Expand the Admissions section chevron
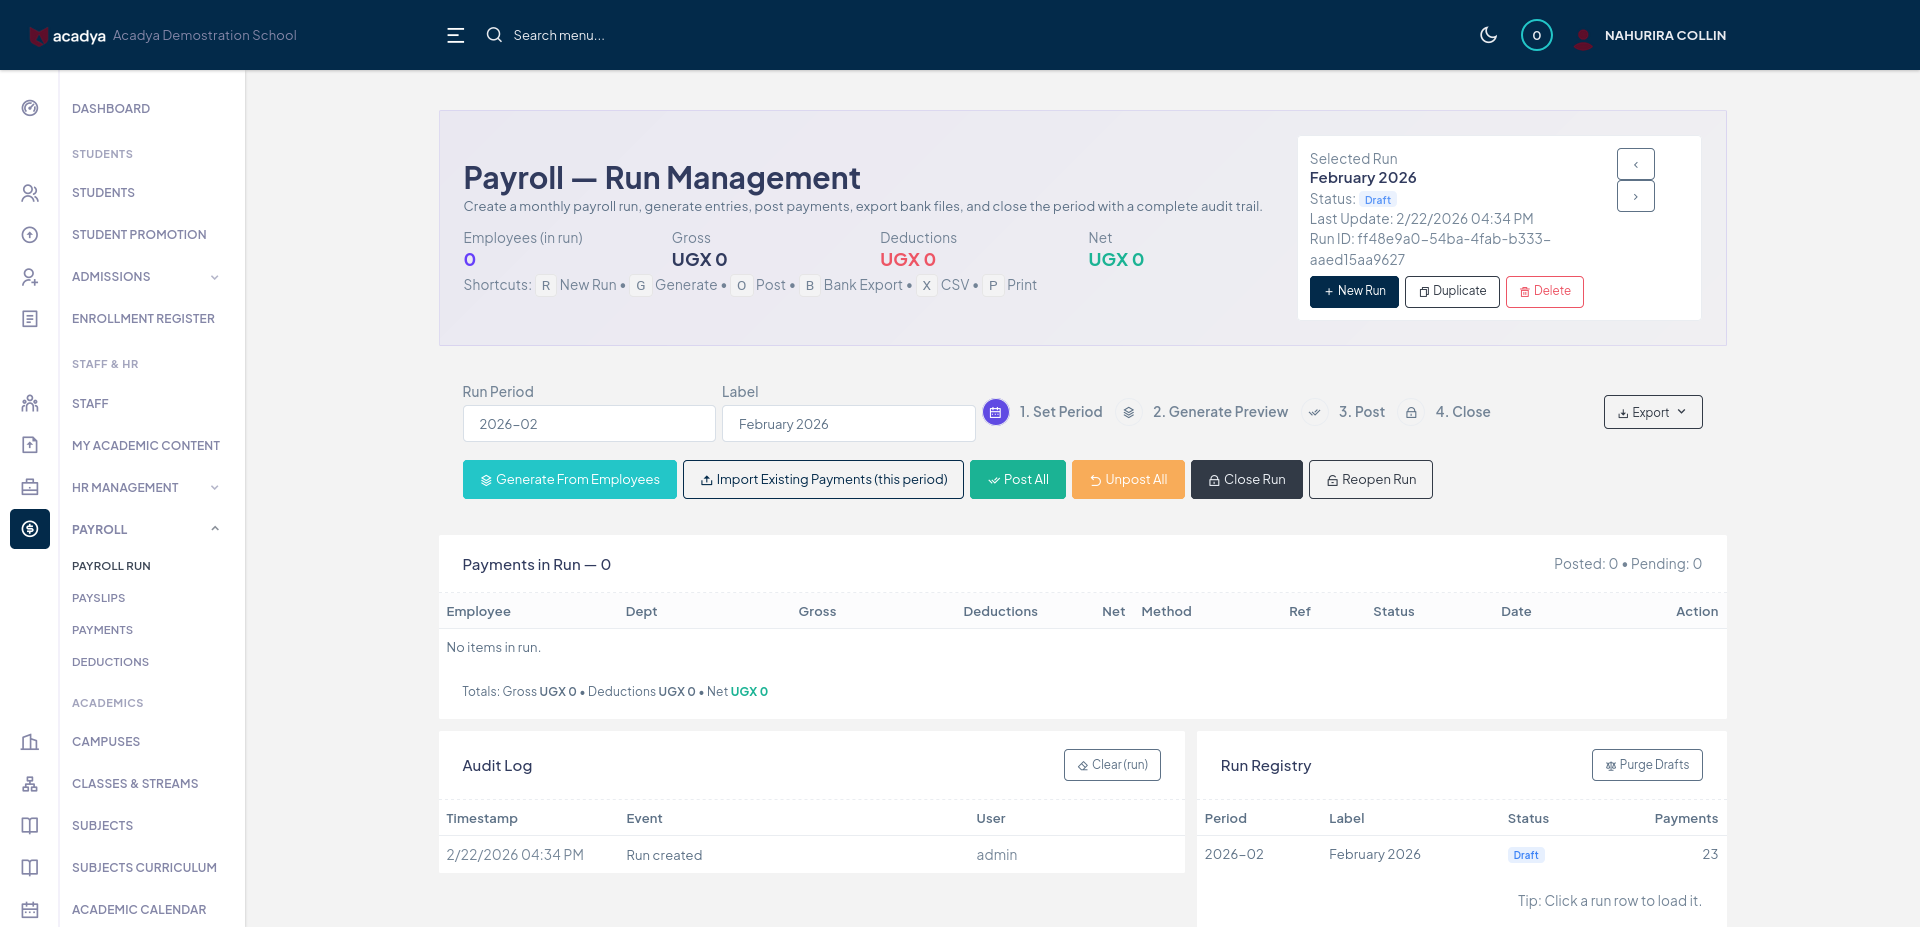 click(215, 276)
